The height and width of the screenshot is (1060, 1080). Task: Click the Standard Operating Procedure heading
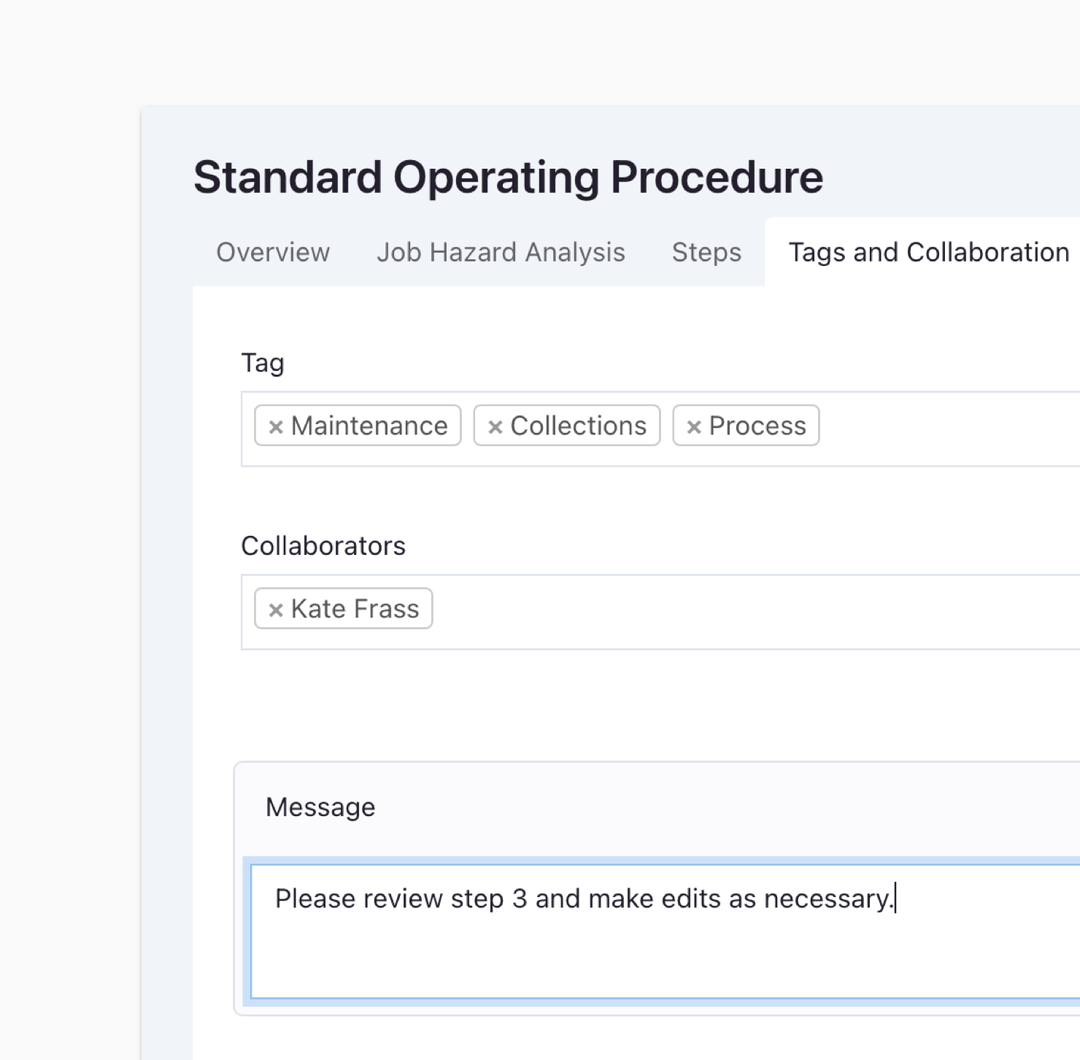(x=508, y=177)
